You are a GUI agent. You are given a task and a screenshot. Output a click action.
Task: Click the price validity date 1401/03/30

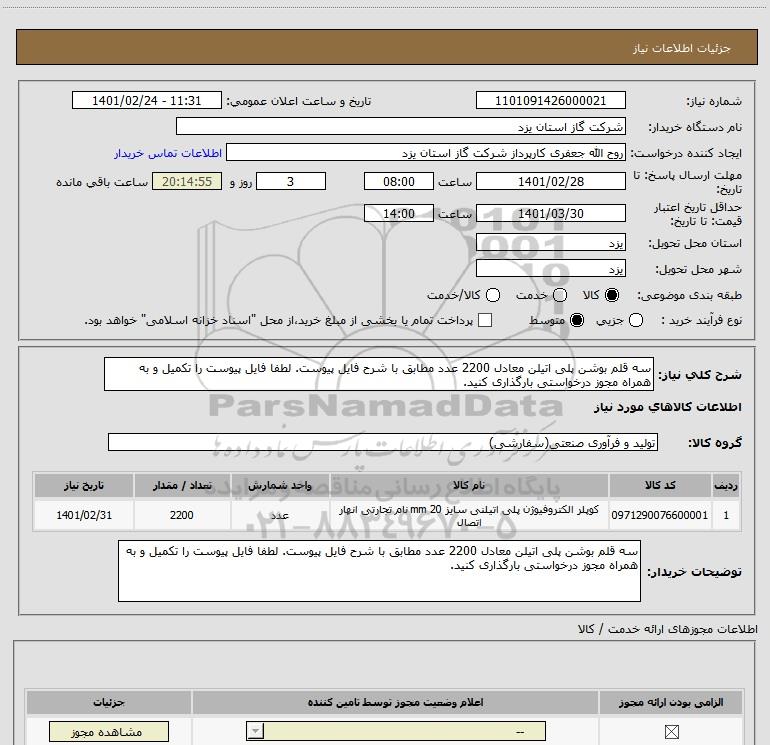[550, 213]
